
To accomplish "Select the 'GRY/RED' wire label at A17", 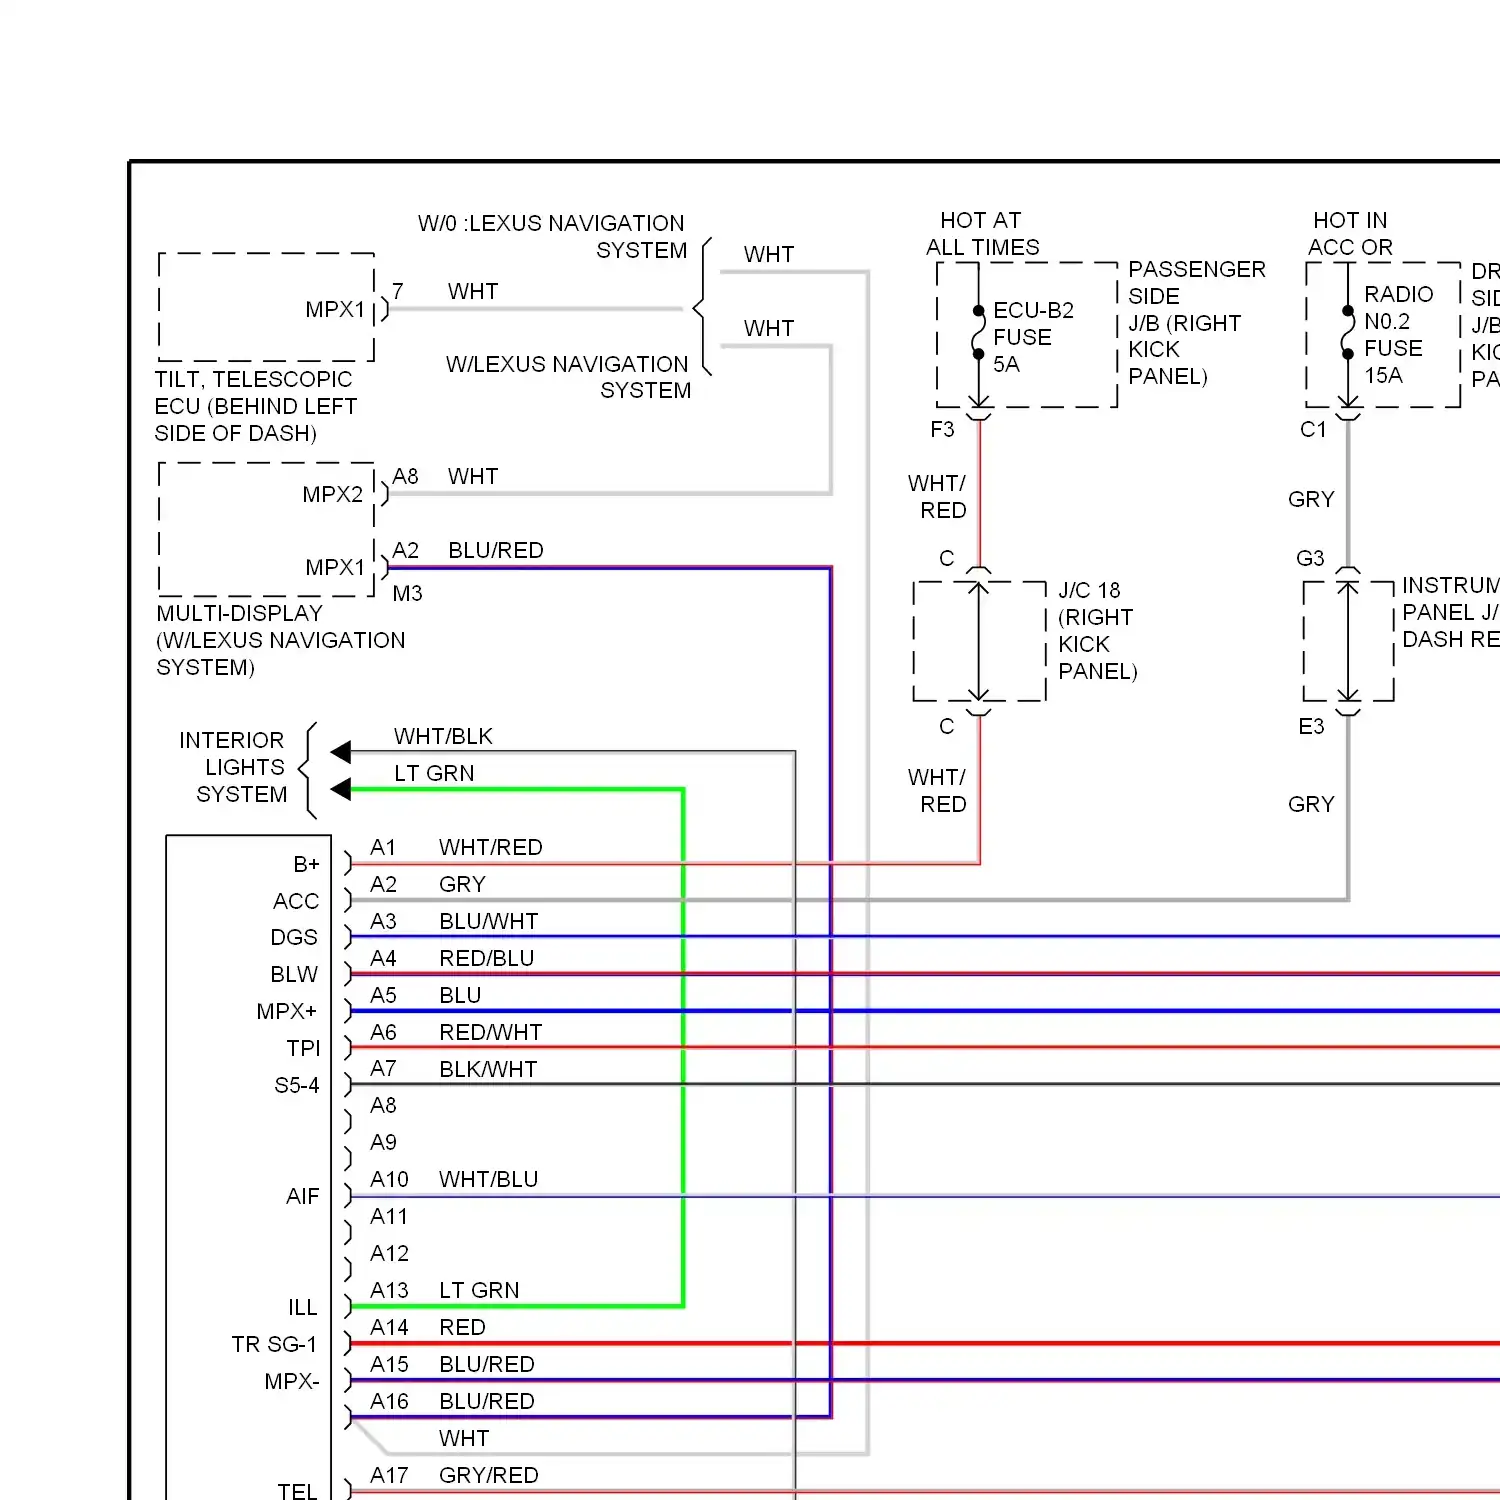I will [x=488, y=1476].
